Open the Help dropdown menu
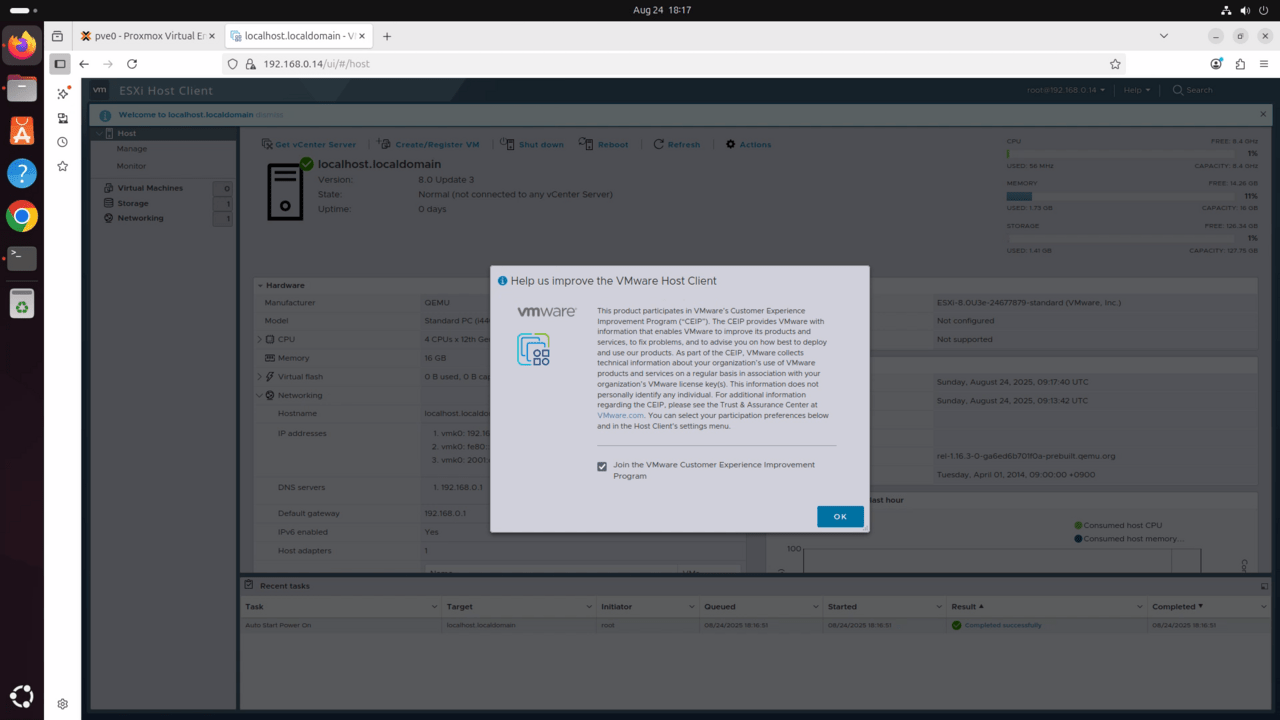The height and width of the screenshot is (720, 1280). click(1137, 90)
